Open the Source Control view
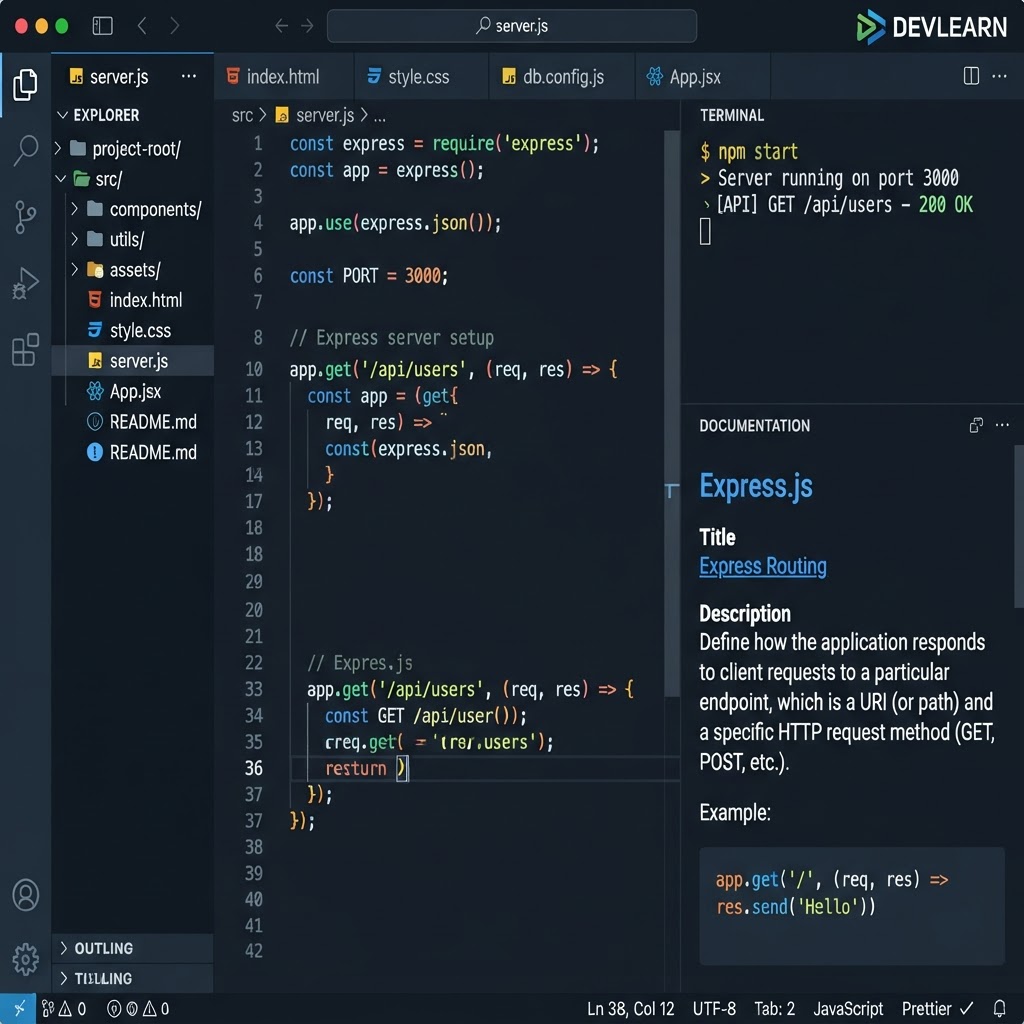 click(25, 217)
